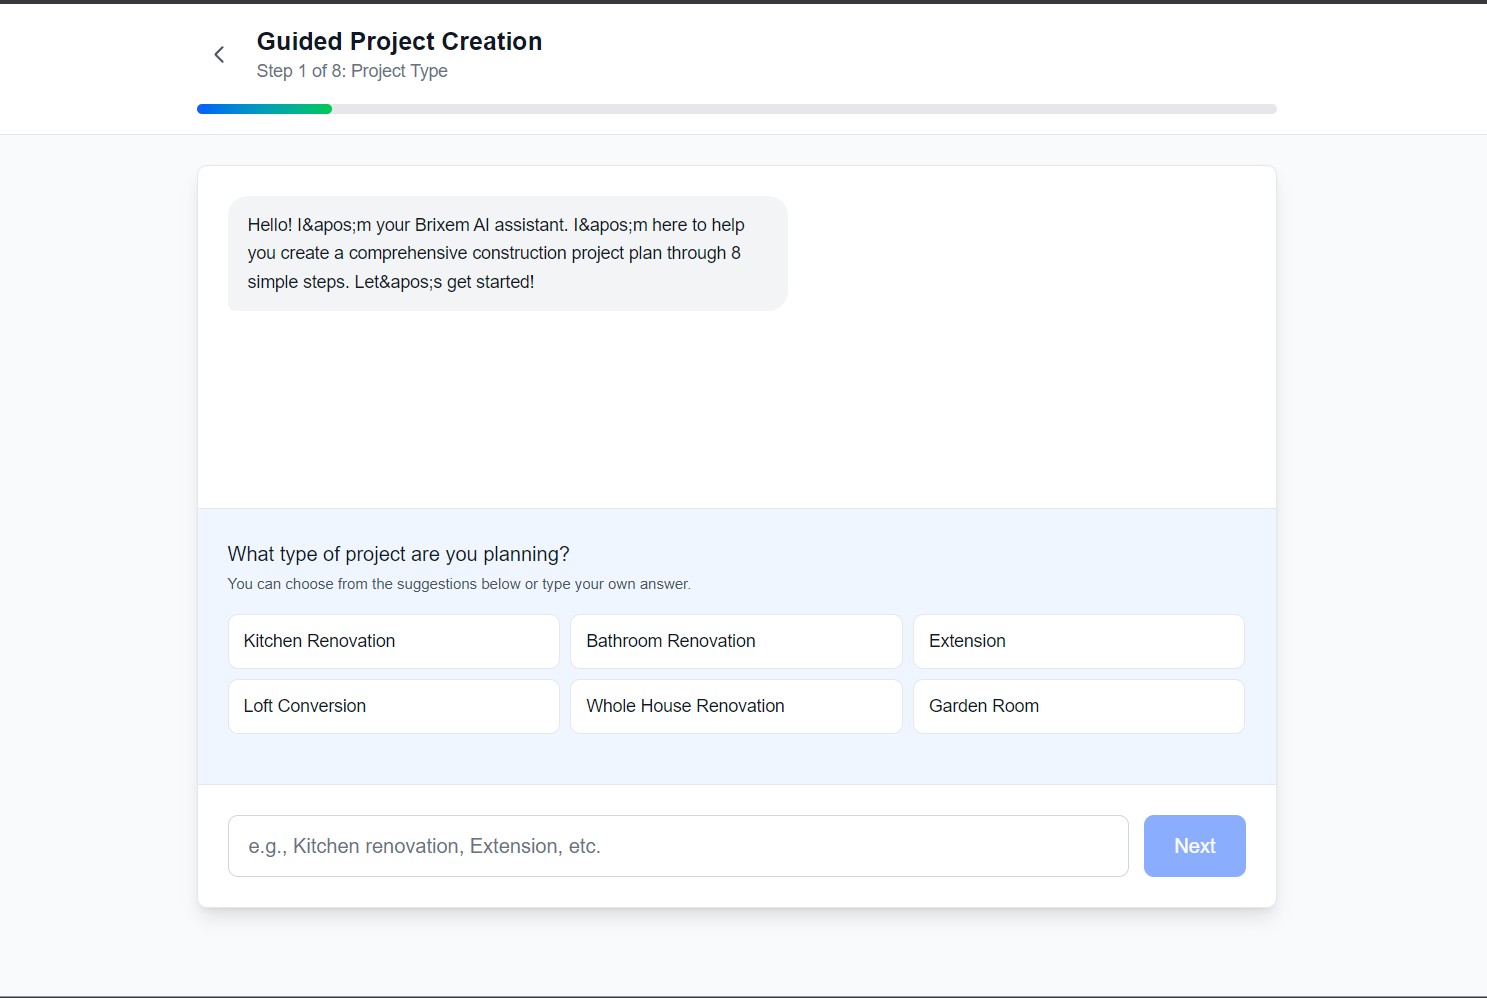Select Loft Conversion as project type
1487x998 pixels.
[393, 706]
